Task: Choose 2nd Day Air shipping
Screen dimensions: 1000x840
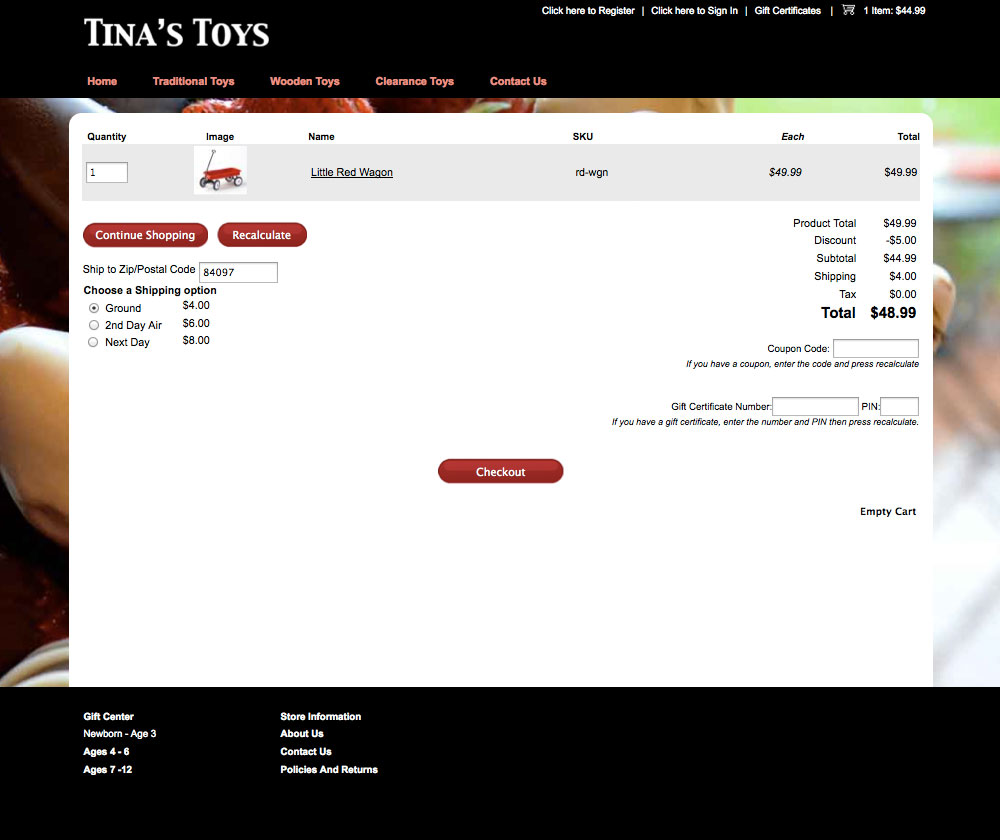Action: [94, 325]
